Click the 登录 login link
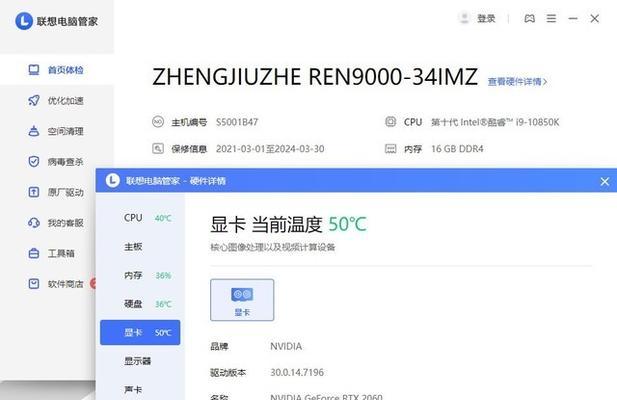Screen dimensions: 617x400 click(486, 18)
